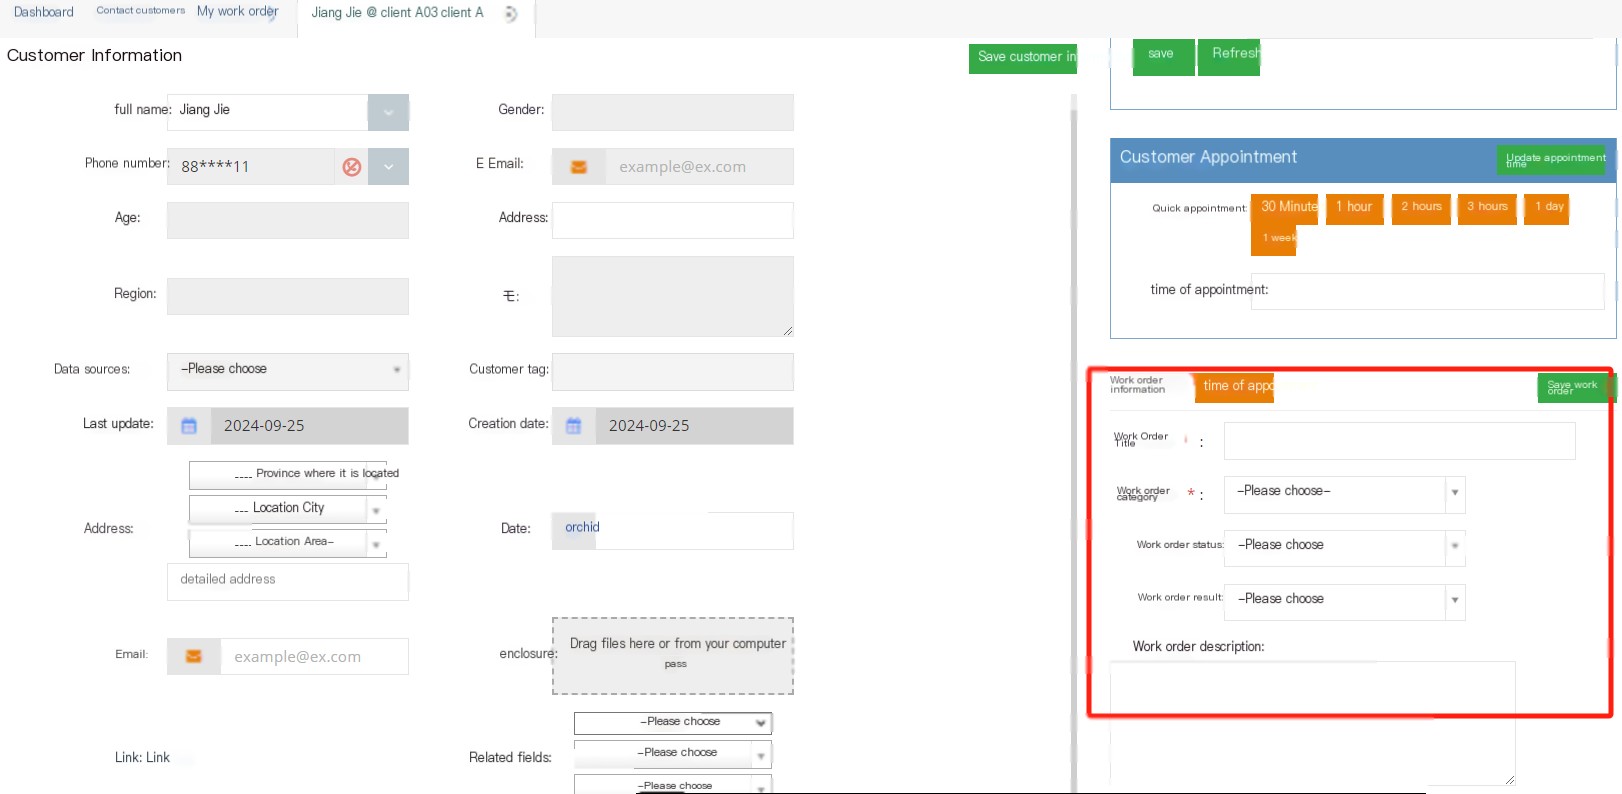
Task: Click the Refresh button
Action: [x=1229, y=55]
